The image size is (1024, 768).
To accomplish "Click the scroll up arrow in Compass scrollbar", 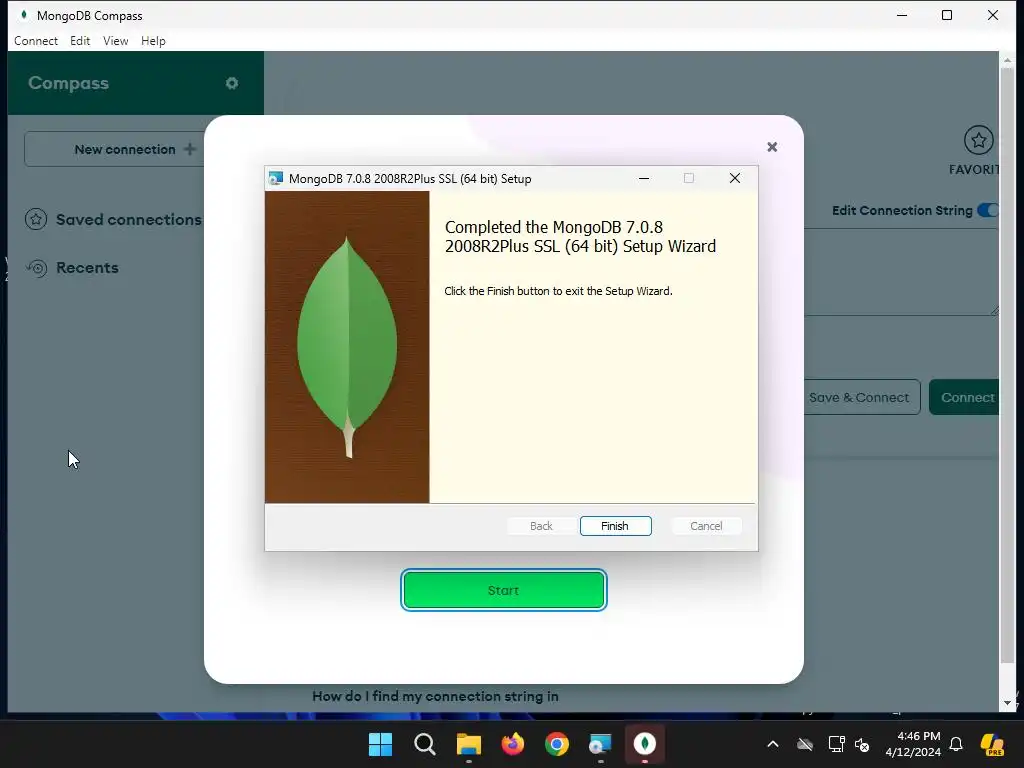I will coord(1007,60).
